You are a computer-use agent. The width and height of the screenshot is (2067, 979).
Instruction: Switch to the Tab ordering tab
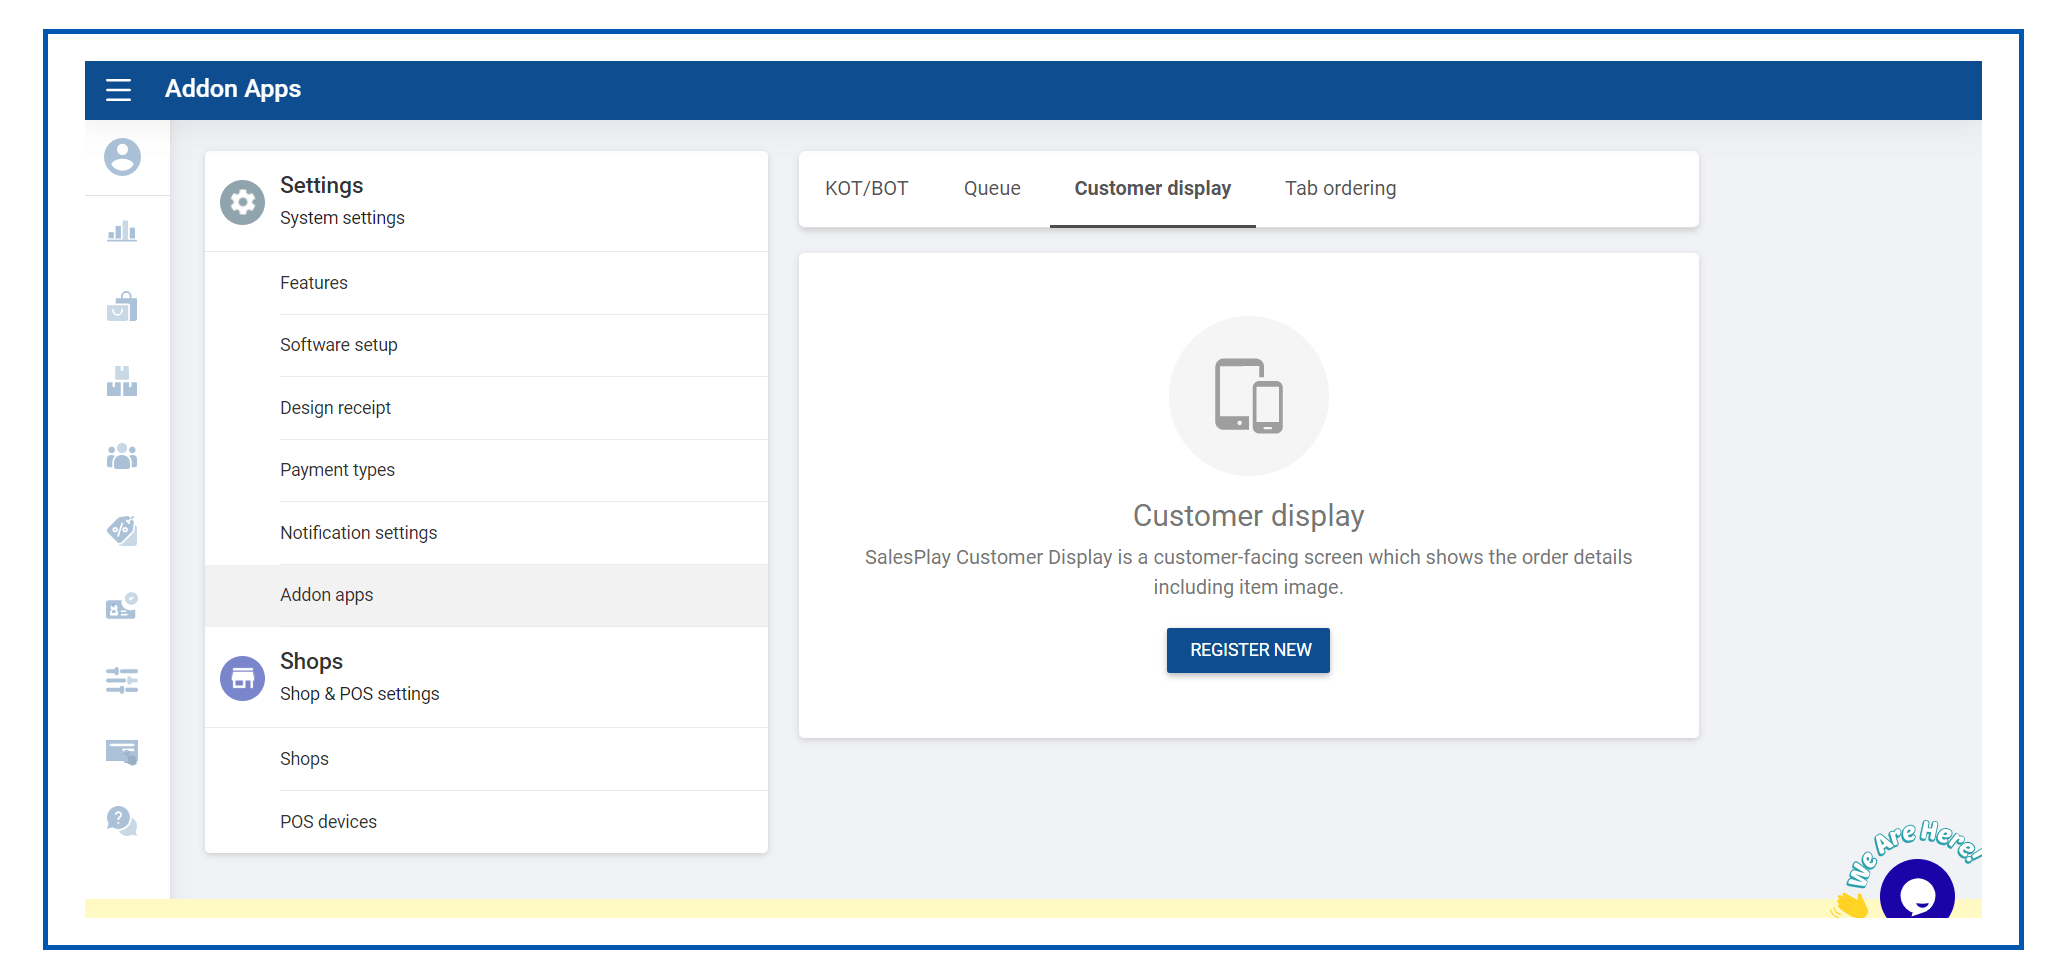tap(1340, 189)
